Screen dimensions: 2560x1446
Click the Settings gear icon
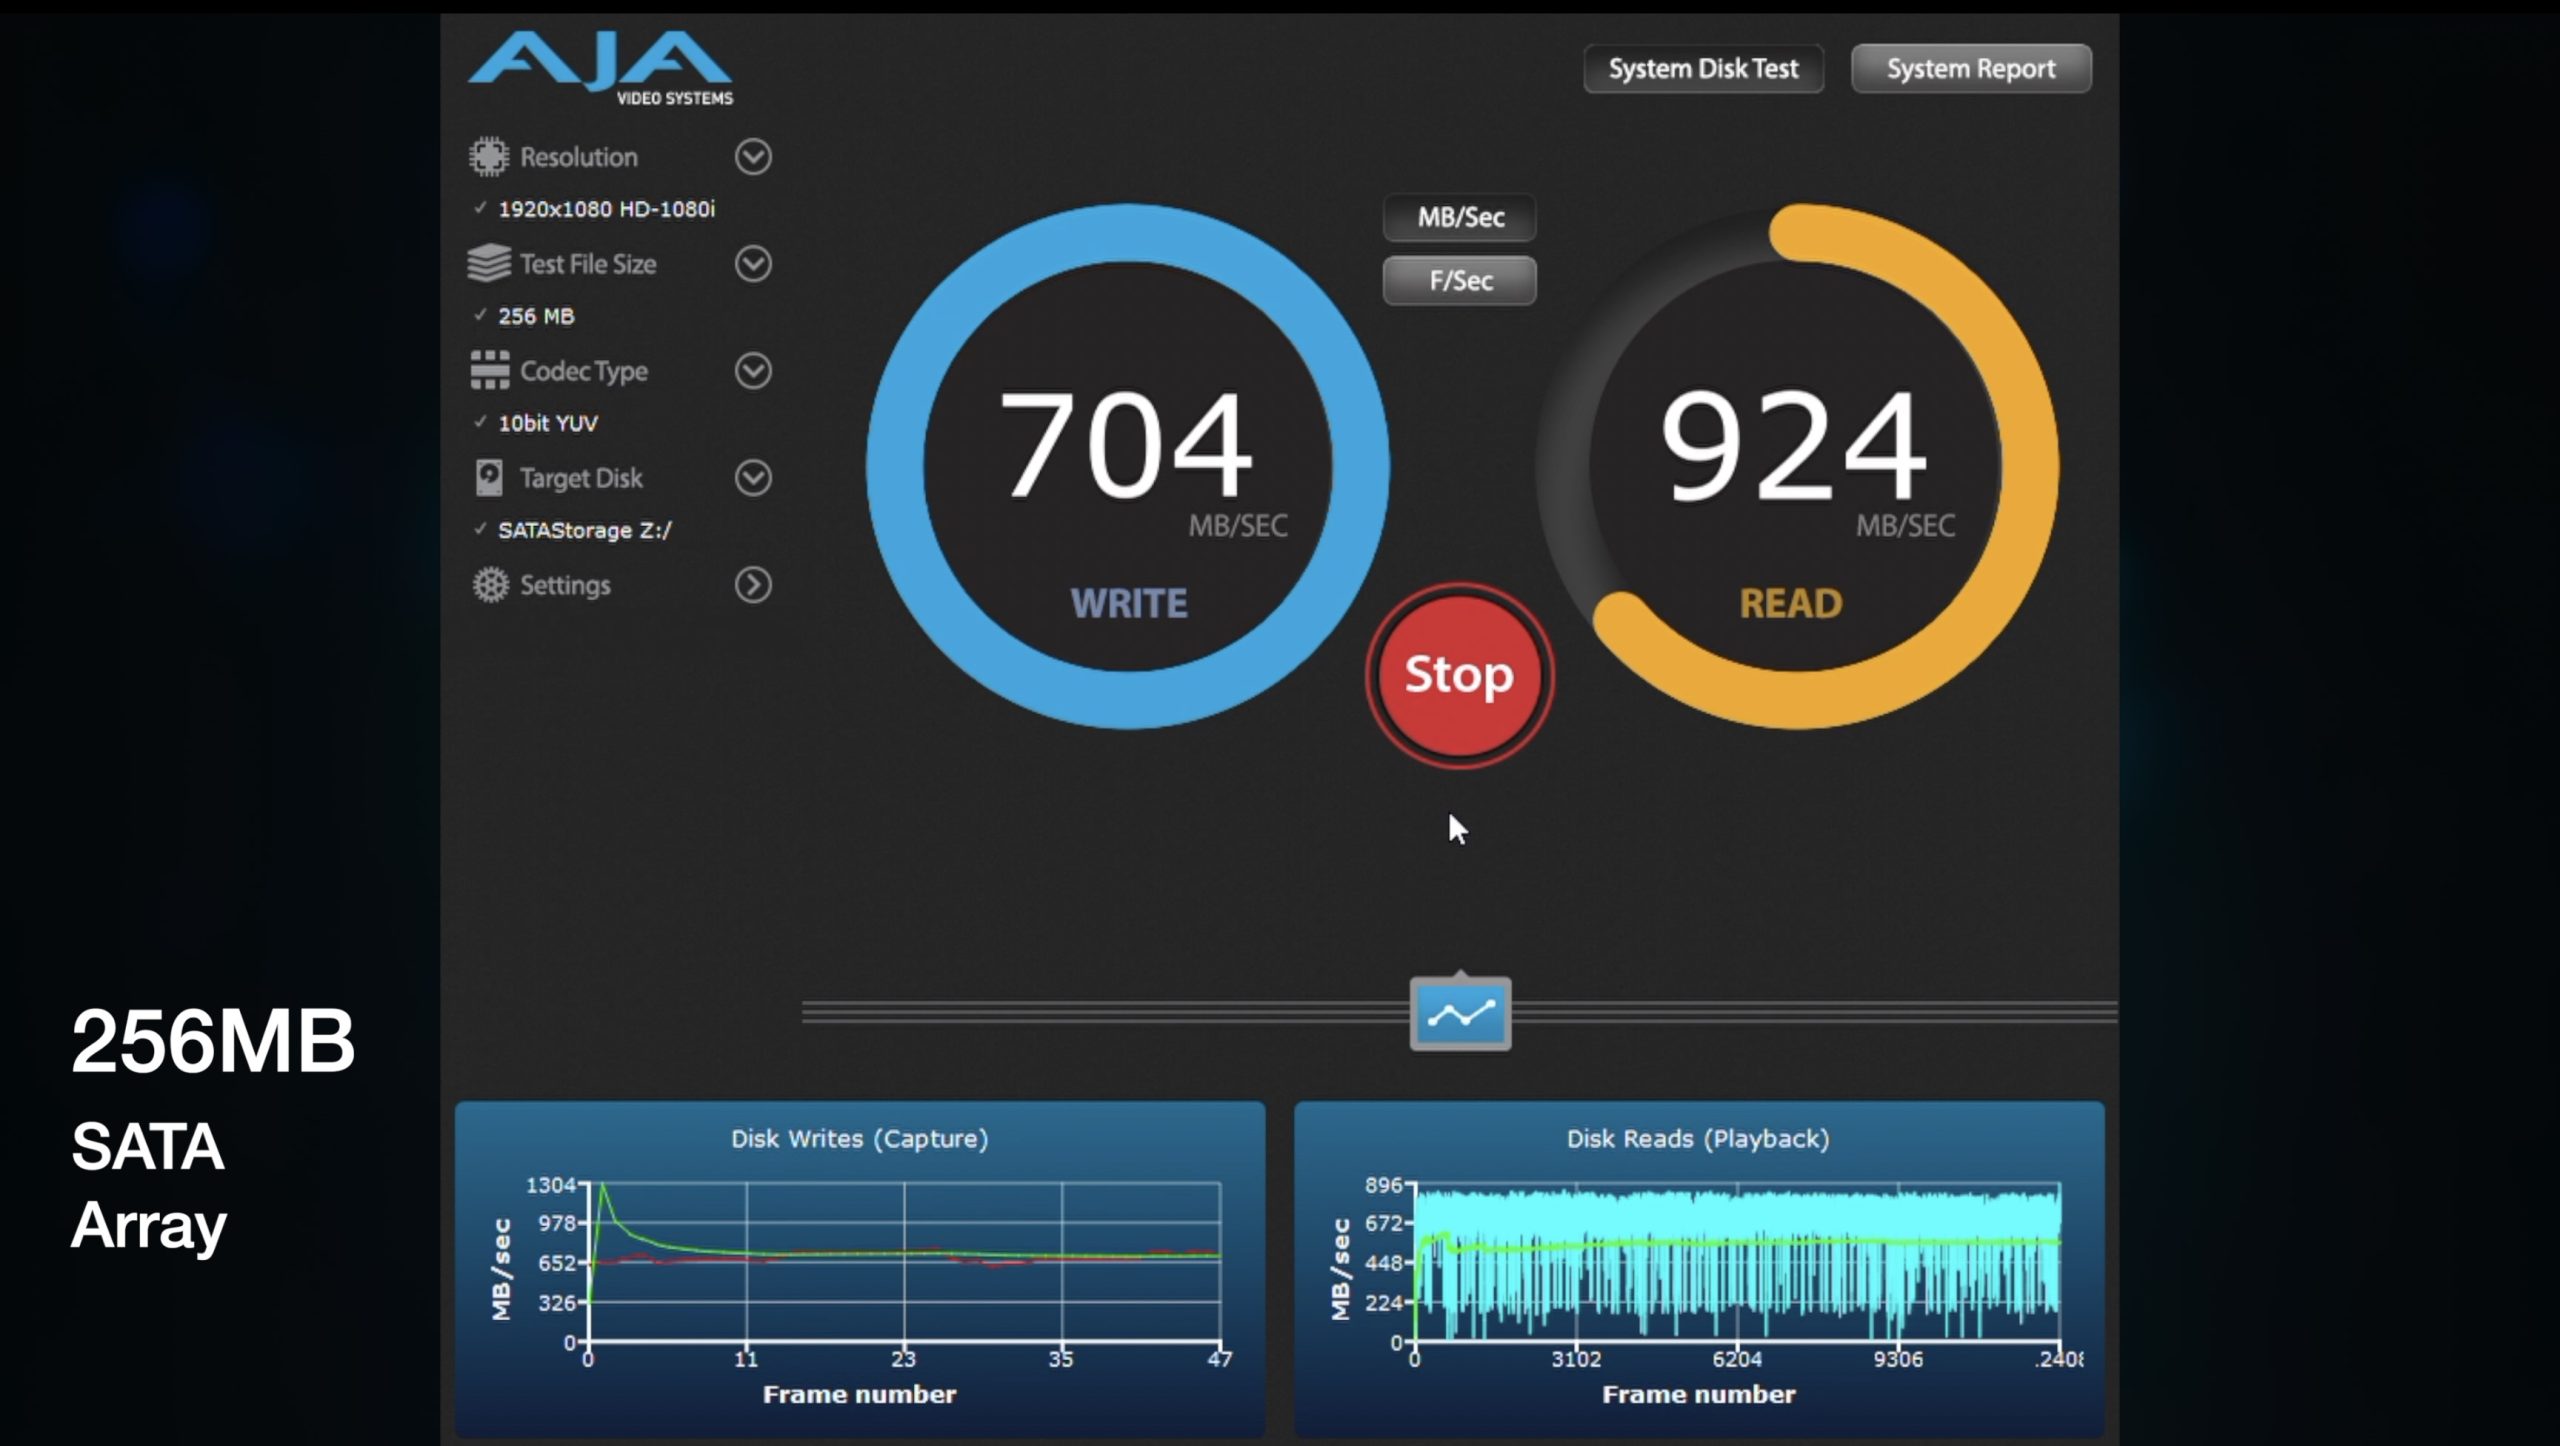[x=490, y=585]
